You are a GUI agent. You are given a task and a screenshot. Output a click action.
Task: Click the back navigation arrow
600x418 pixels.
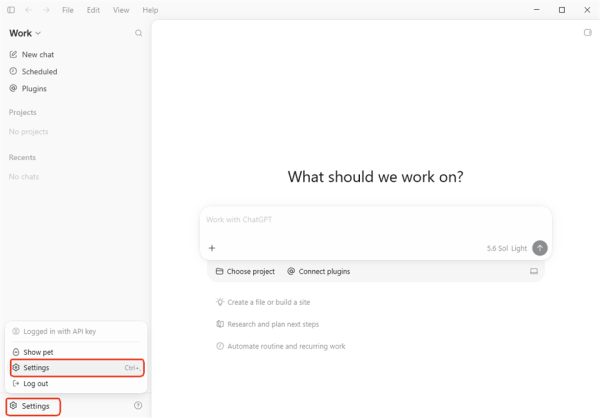tap(28, 10)
